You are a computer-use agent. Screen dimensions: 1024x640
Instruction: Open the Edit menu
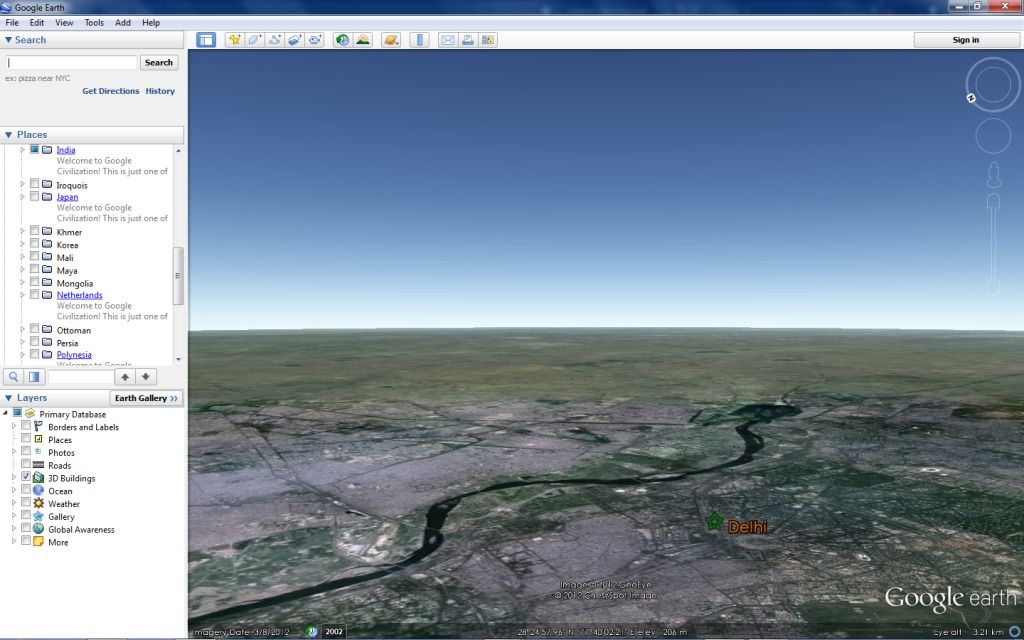click(37, 22)
